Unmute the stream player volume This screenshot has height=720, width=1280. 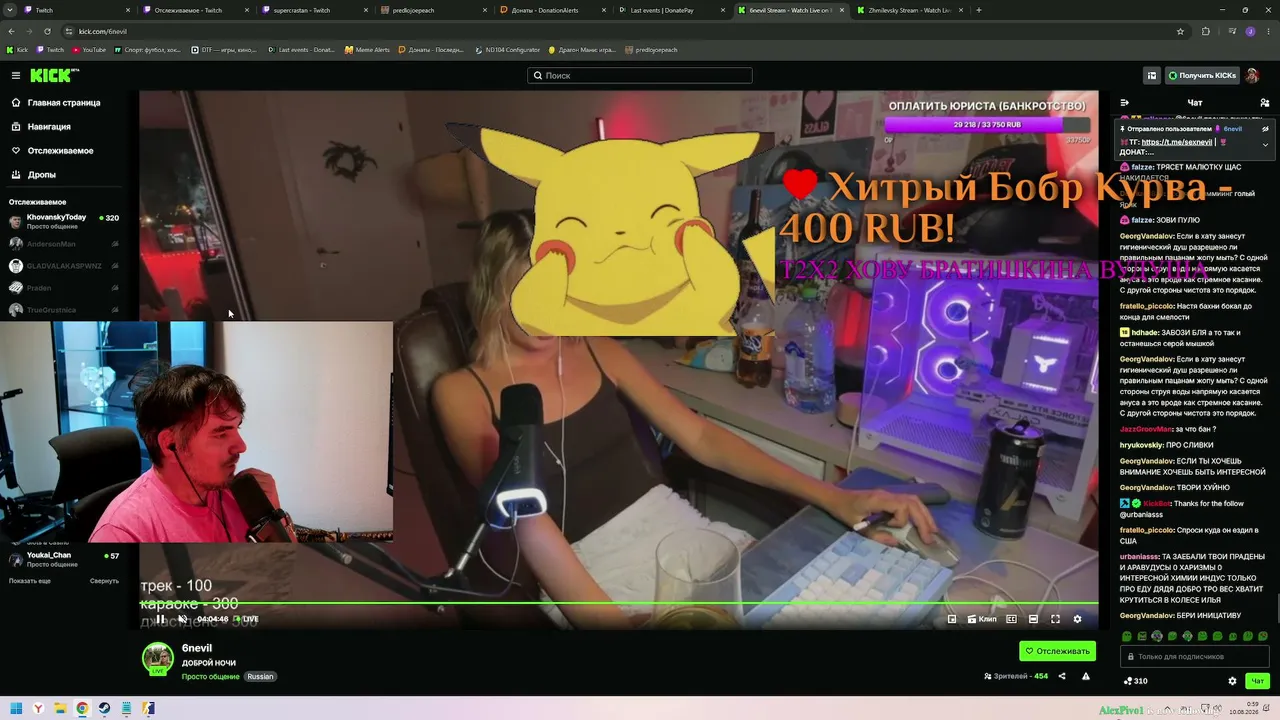pos(182,619)
